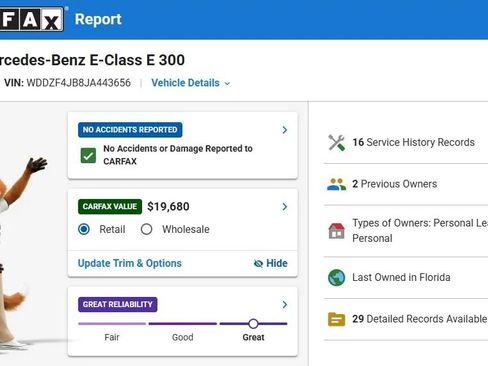Select the Retail radio button
Screen dimensions: 488x366
pos(84,229)
